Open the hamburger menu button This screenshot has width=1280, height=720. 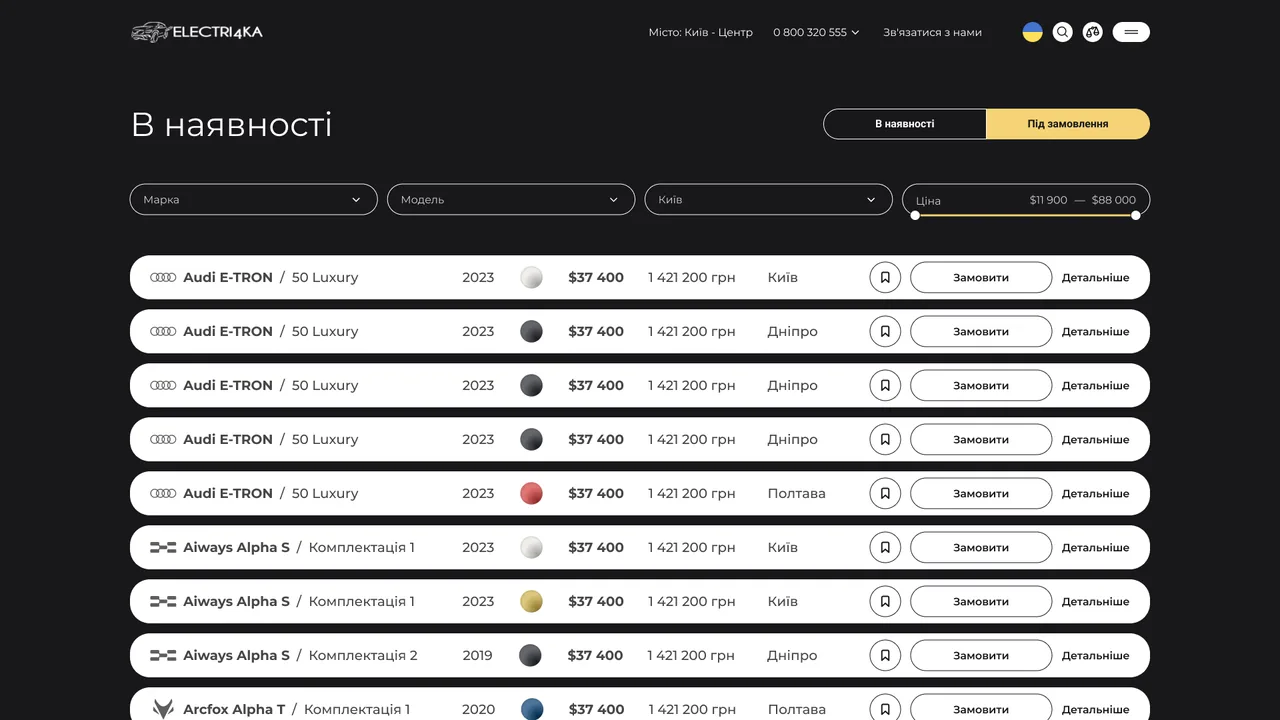point(1131,32)
